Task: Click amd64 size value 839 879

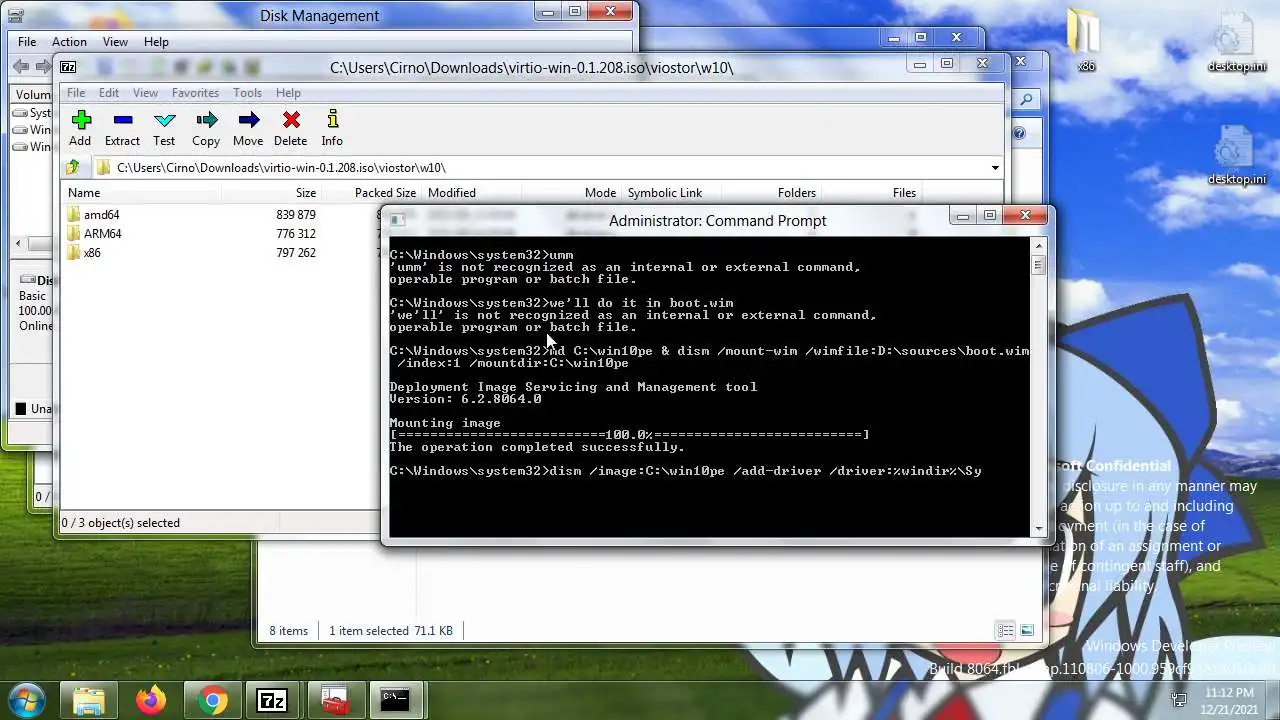Action: [x=296, y=215]
